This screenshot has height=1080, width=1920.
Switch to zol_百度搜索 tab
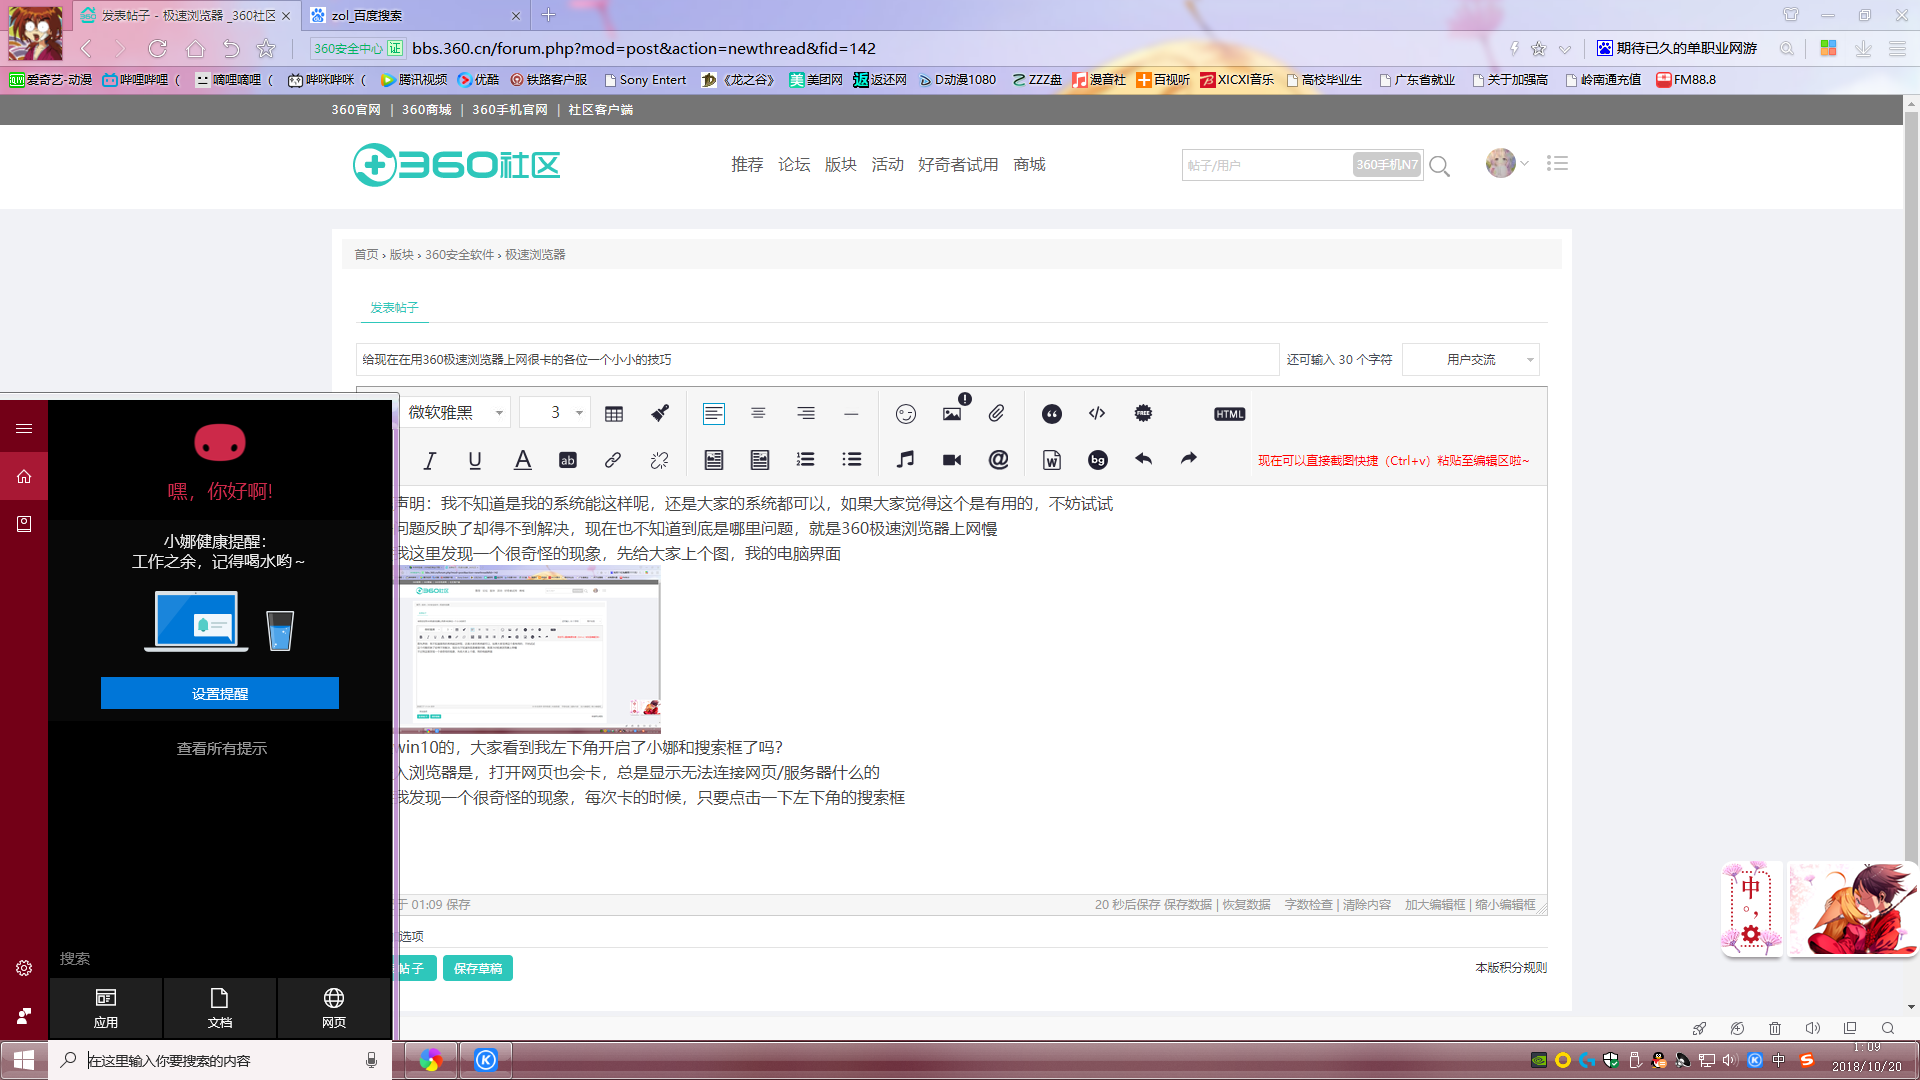pos(415,15)
